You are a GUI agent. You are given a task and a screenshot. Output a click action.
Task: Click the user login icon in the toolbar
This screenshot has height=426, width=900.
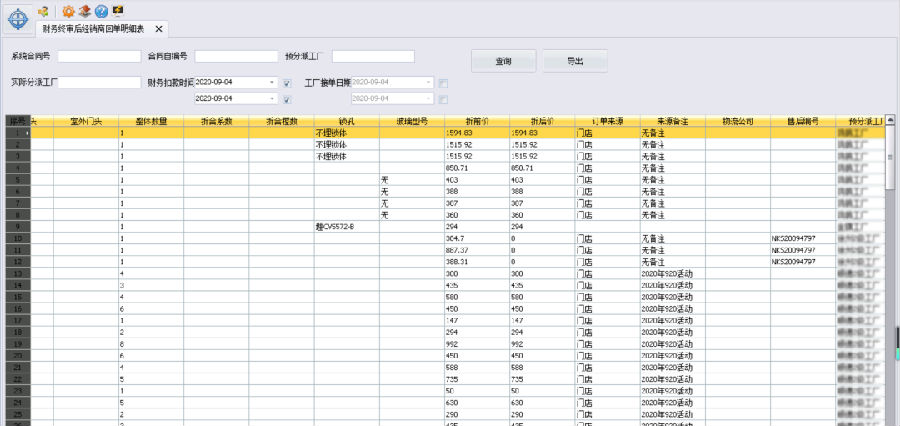pos(42,11)
